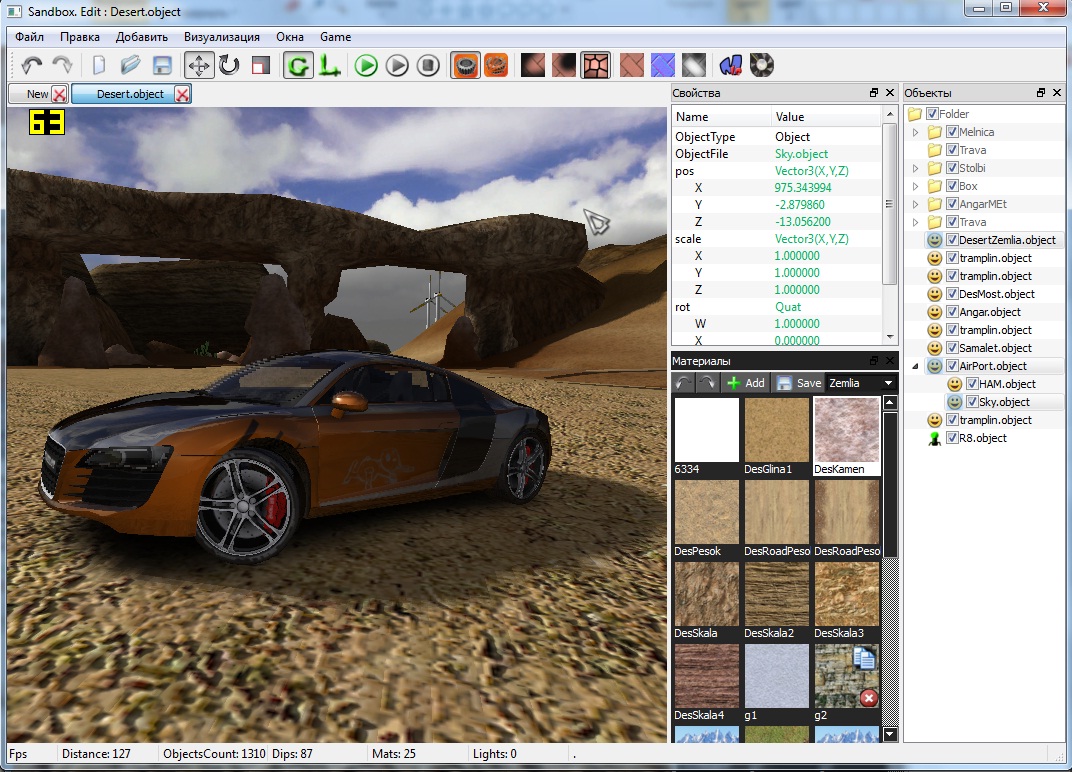Select the Move tool with four arrows
This screenshot has height=772, width=1072.
[198, 66]
